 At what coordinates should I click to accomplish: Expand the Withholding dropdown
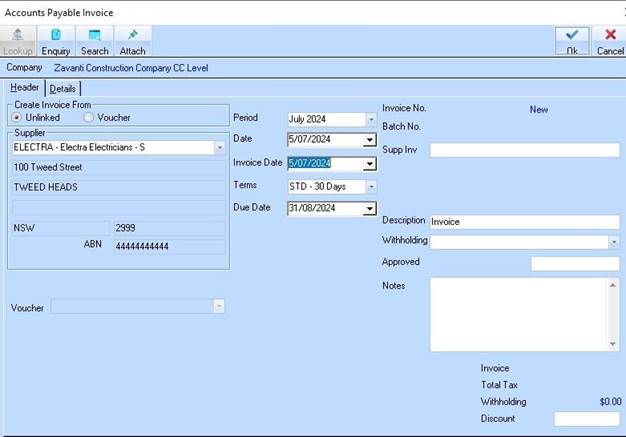[613, 242]
